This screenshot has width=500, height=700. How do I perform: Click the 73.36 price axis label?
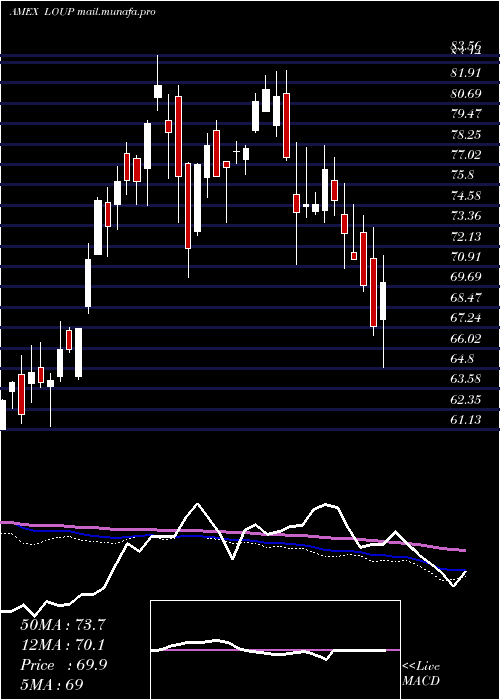click(x=466, y=216)
